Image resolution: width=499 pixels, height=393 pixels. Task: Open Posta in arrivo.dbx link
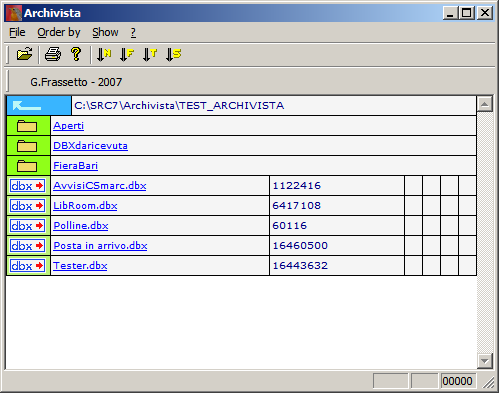pos(100,246)
